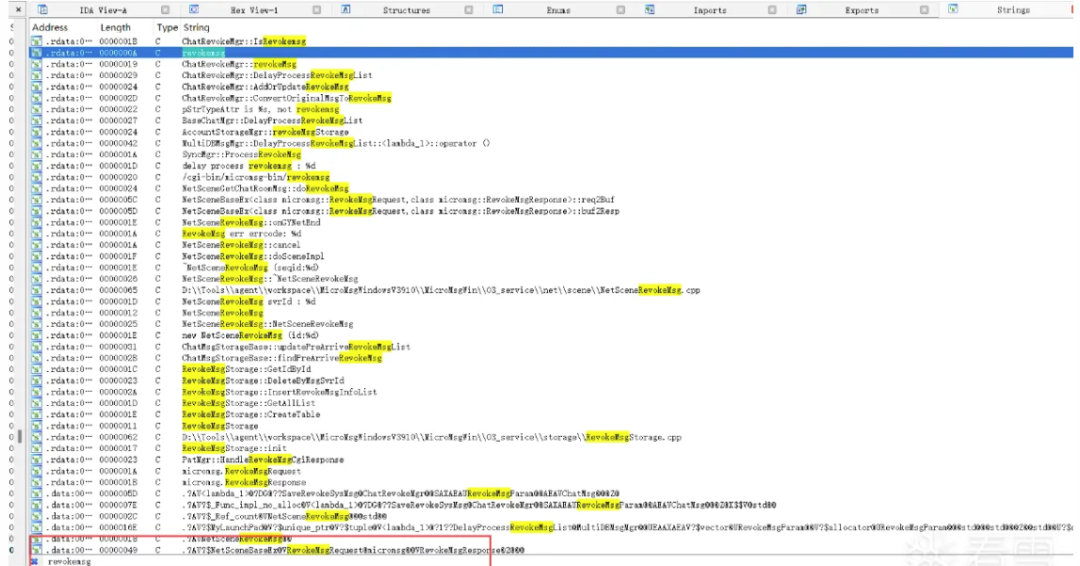This screenshot has width=1080, height=566.
Task: Select NetSceneRevokeMsg::cancel row
Action: [551, 244]
